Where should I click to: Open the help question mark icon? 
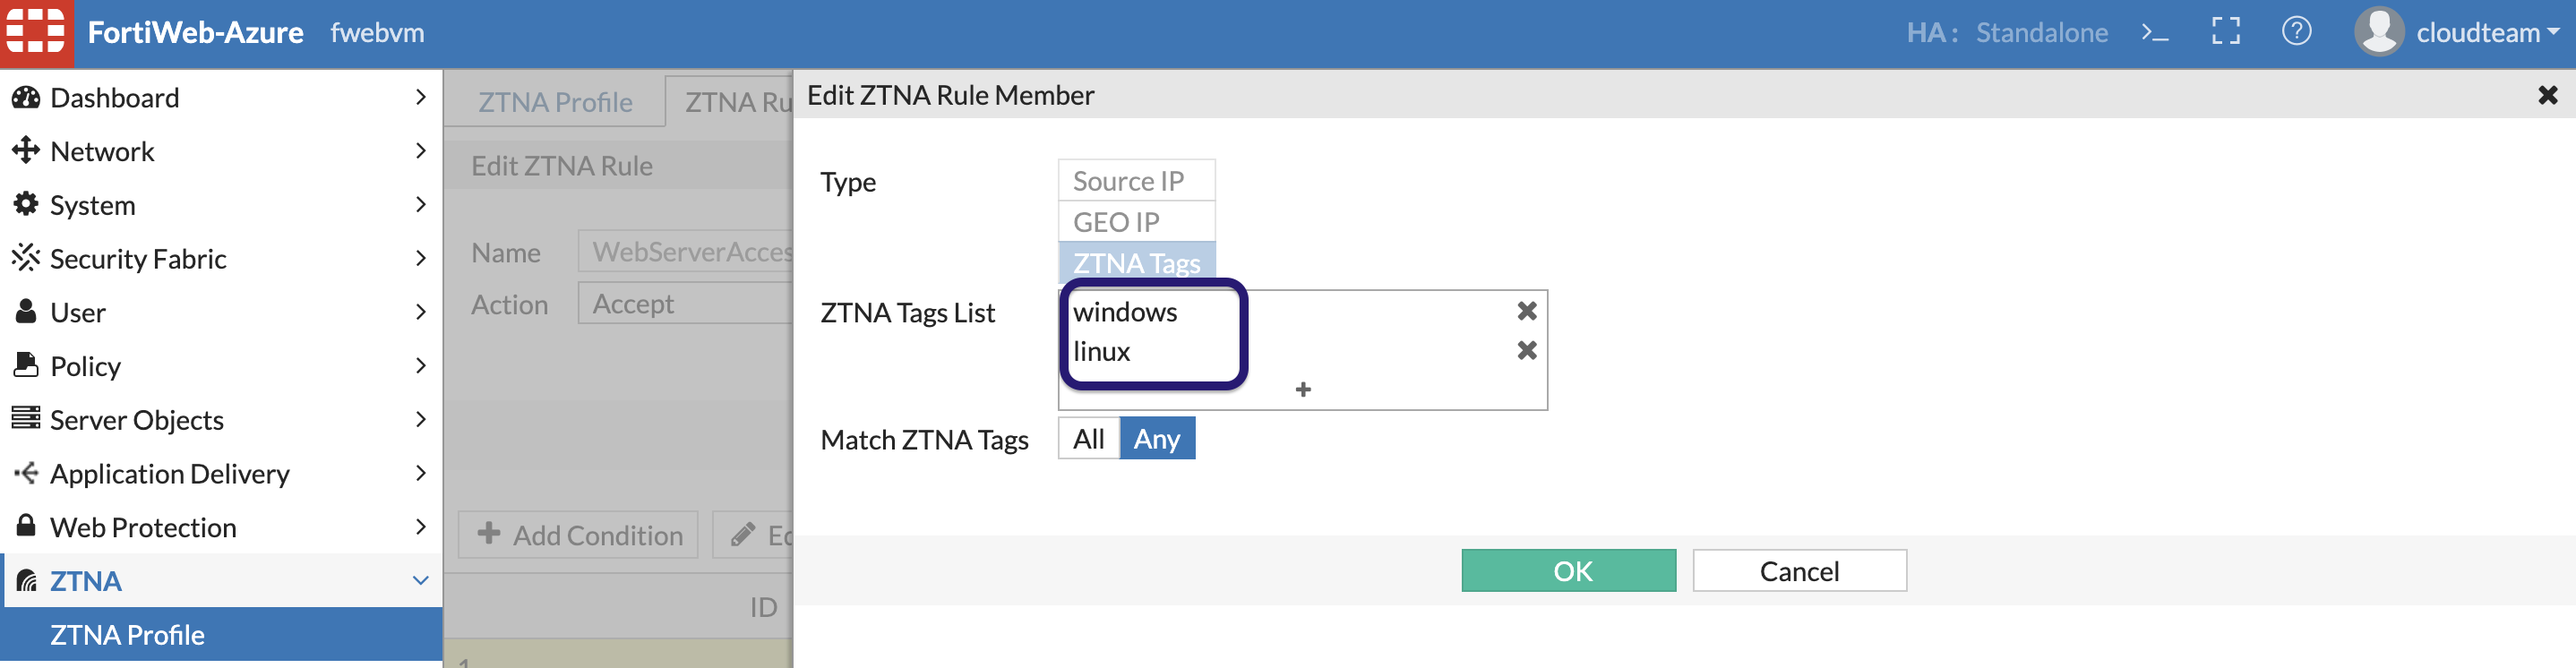(x=2296, y=32)
